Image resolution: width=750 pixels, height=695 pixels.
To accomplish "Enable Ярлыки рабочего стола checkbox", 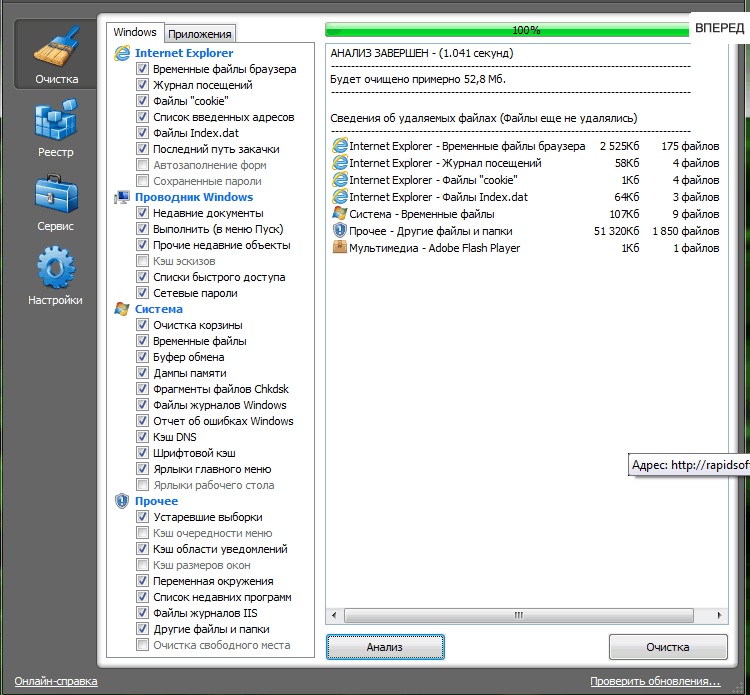I will click(142, 485).
